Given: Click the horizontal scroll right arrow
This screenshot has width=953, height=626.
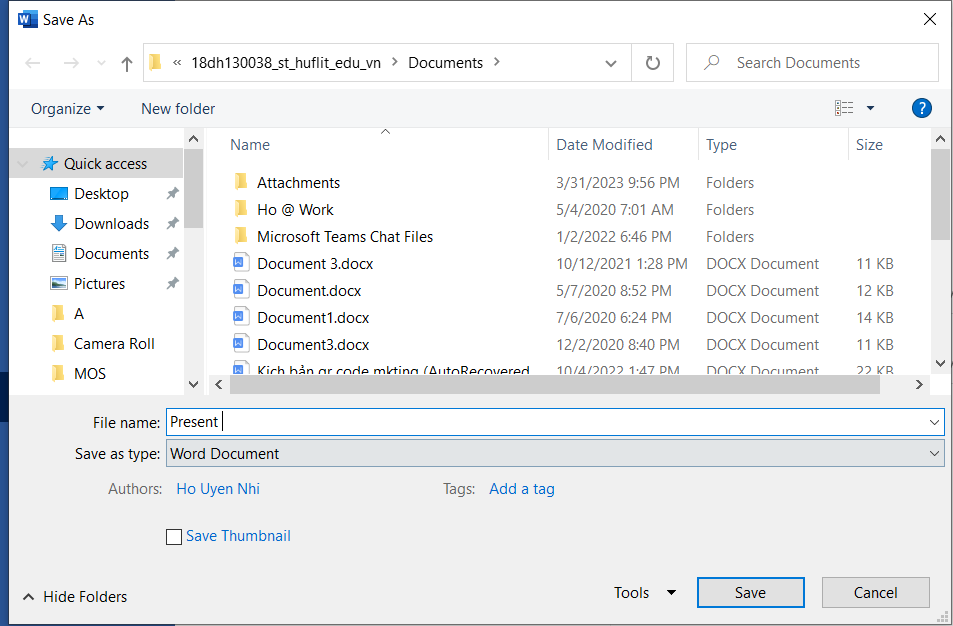Looking at the screenshot, I should point(919,384).
